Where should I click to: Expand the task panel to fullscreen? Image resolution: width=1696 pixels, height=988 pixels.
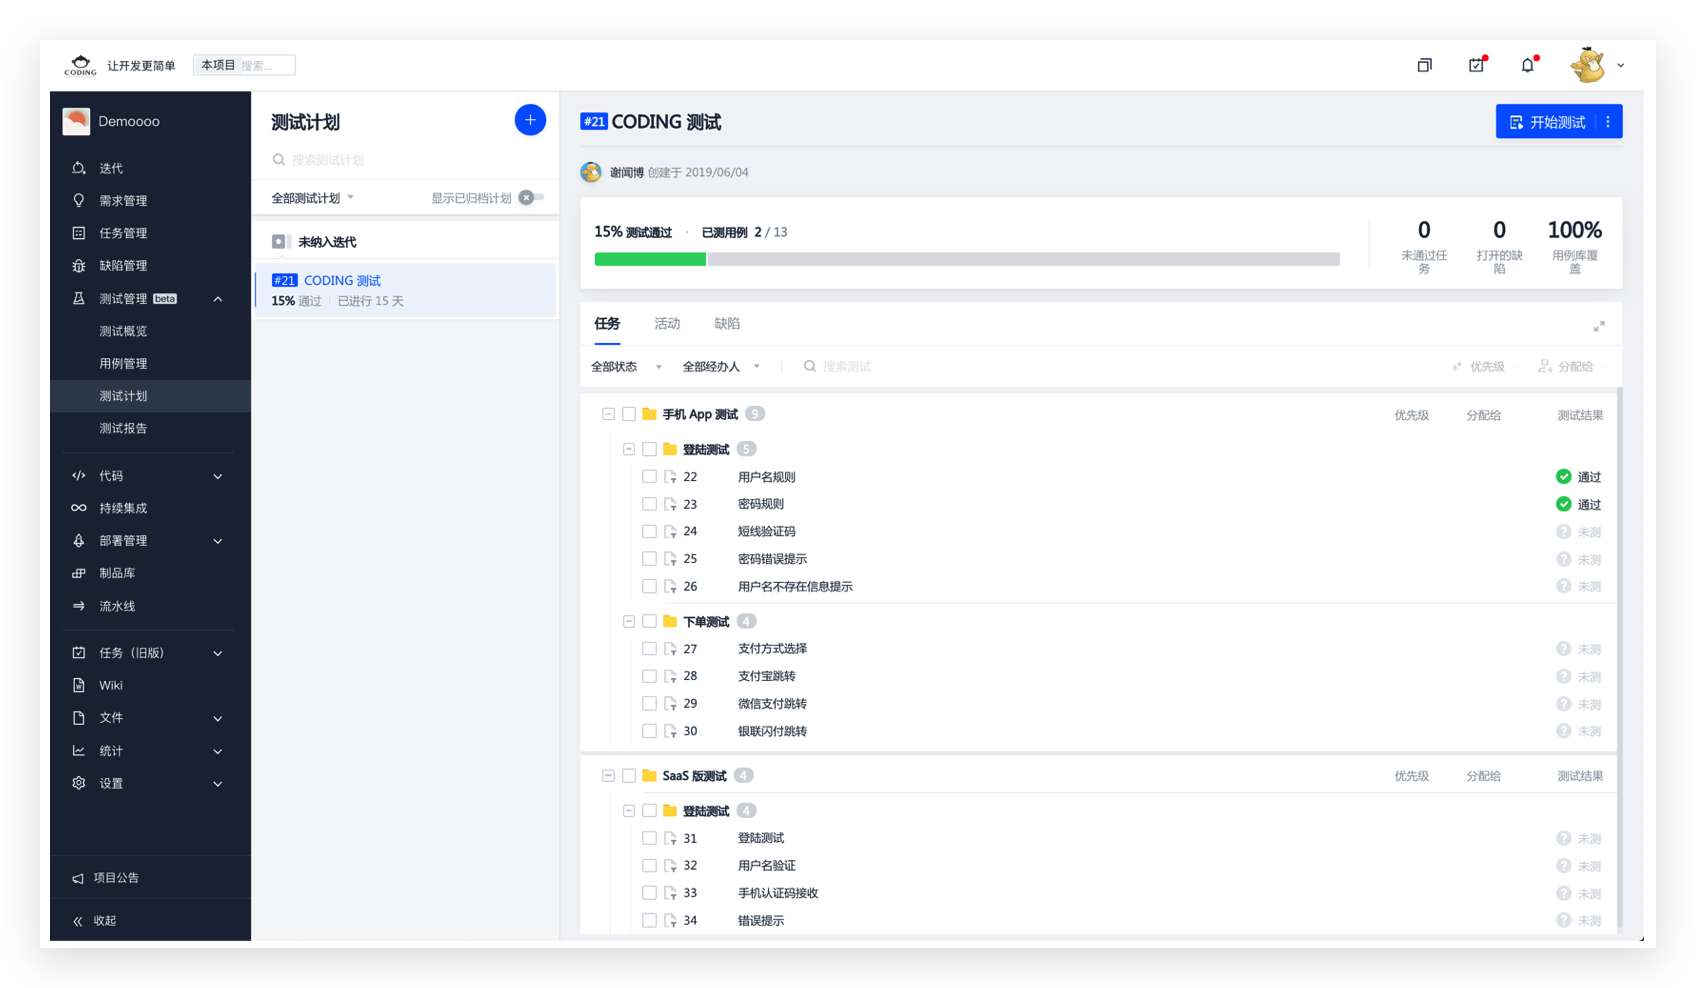tap(1599, 326)
